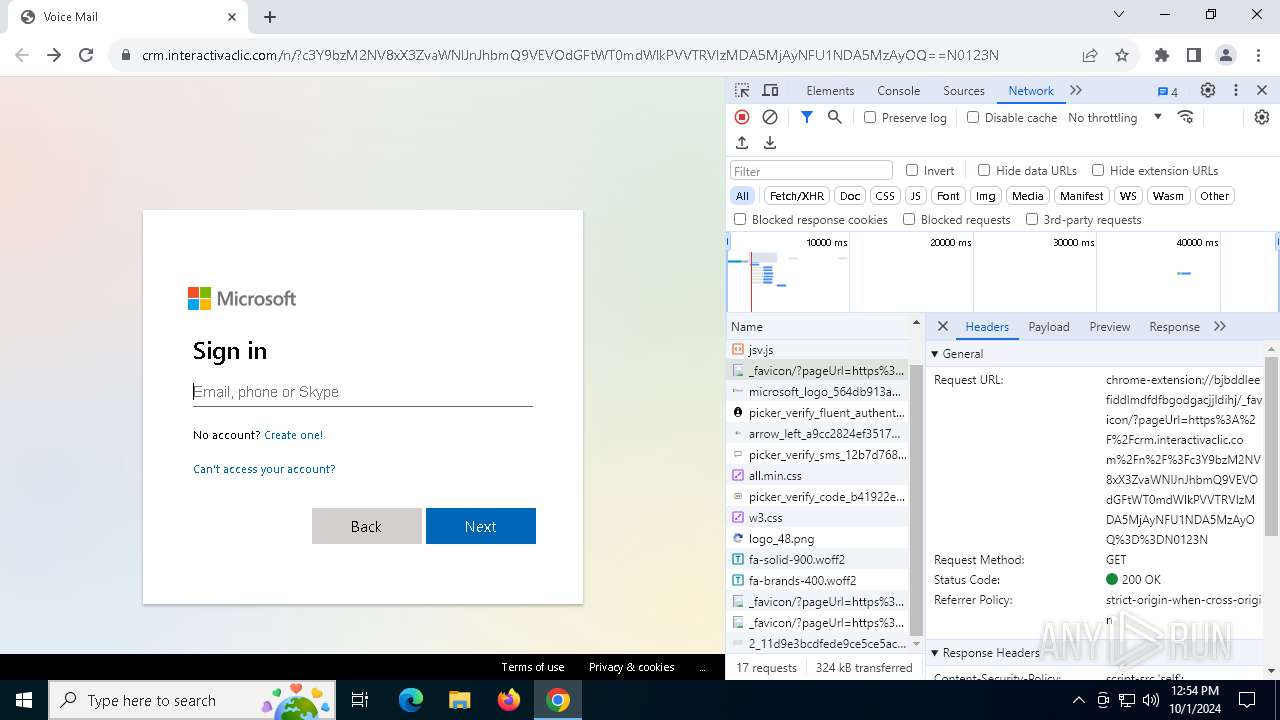This screenshot has width=1280, height=720.
Task: Close the DevTools panel
Action: click(x=1262, y=90)
